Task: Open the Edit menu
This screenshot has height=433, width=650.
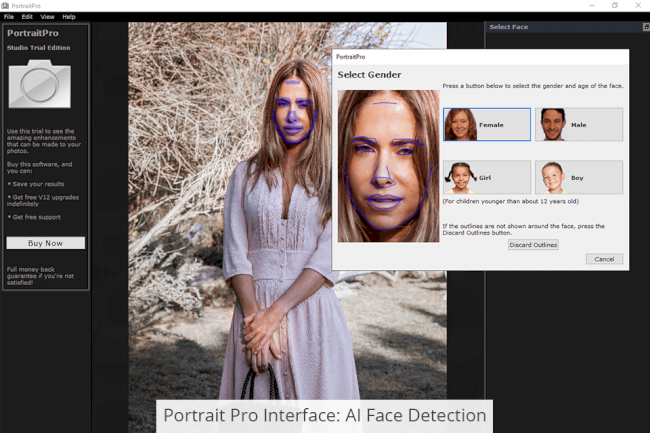Action: click(27, 17)
